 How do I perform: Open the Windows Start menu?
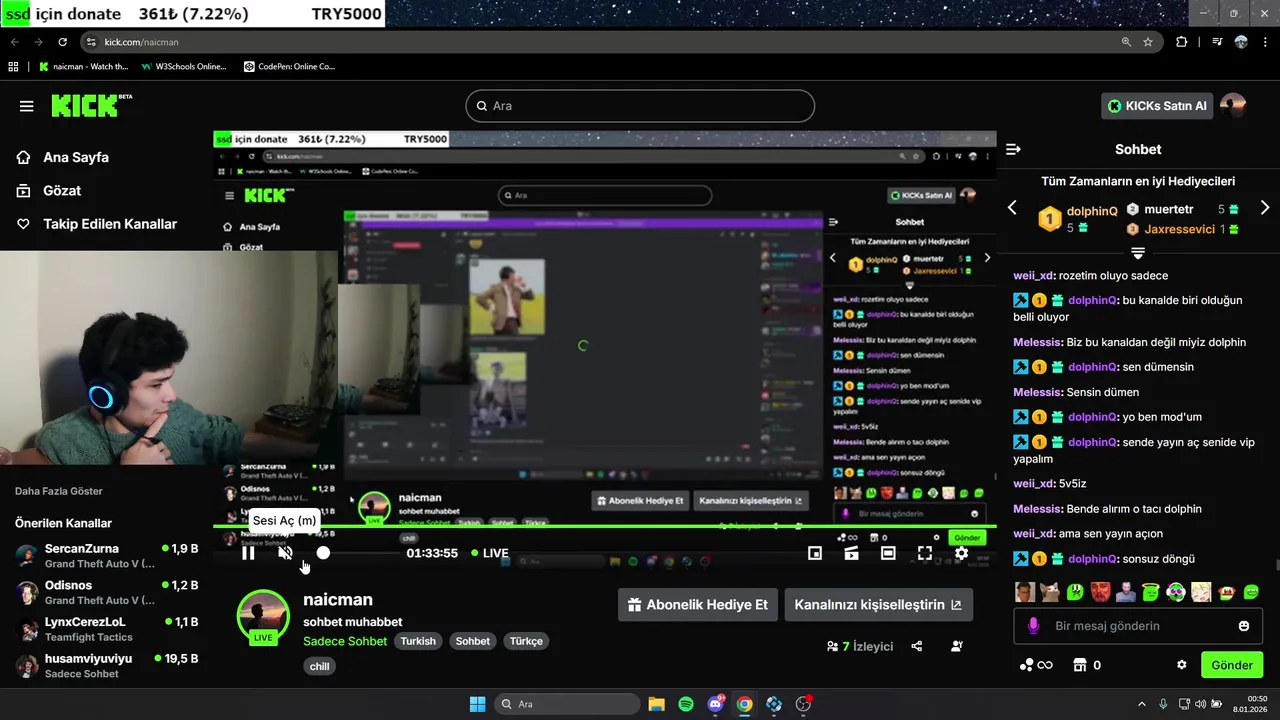click(x=477, y=704)
